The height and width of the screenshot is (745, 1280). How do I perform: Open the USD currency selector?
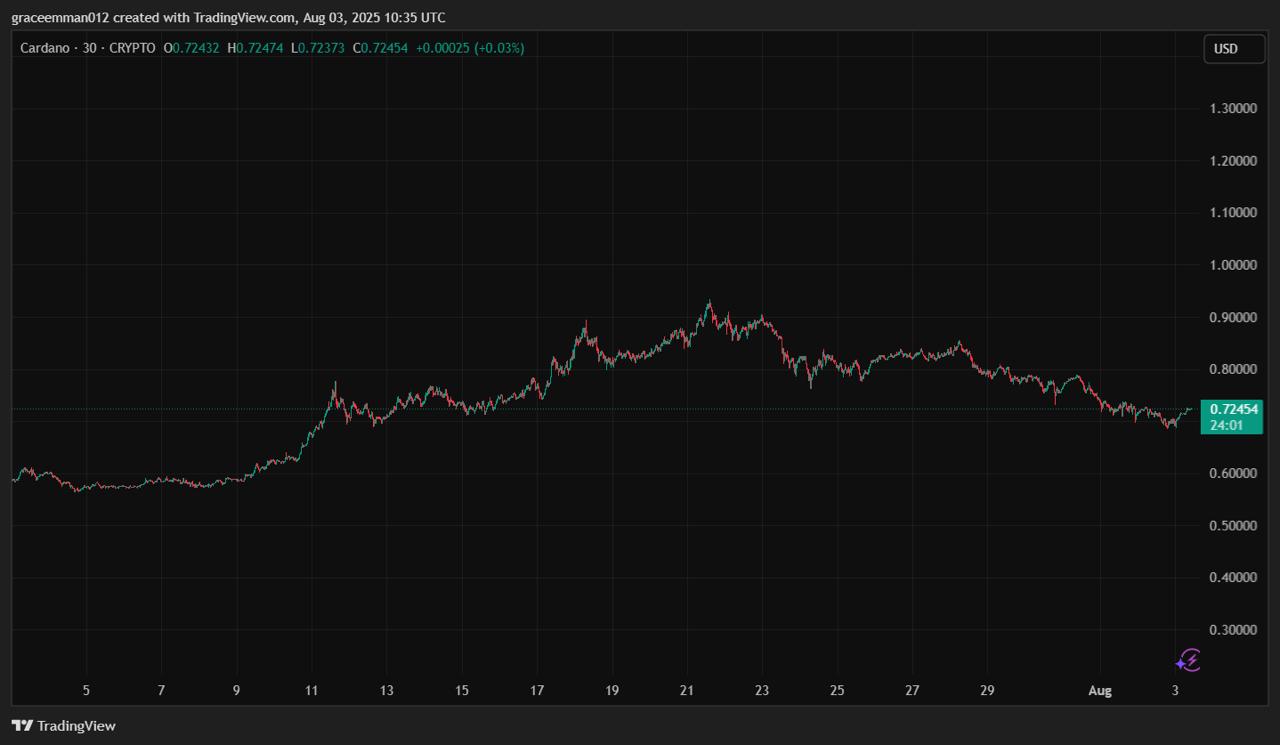pyautogui.click(x=1233, y=49)
